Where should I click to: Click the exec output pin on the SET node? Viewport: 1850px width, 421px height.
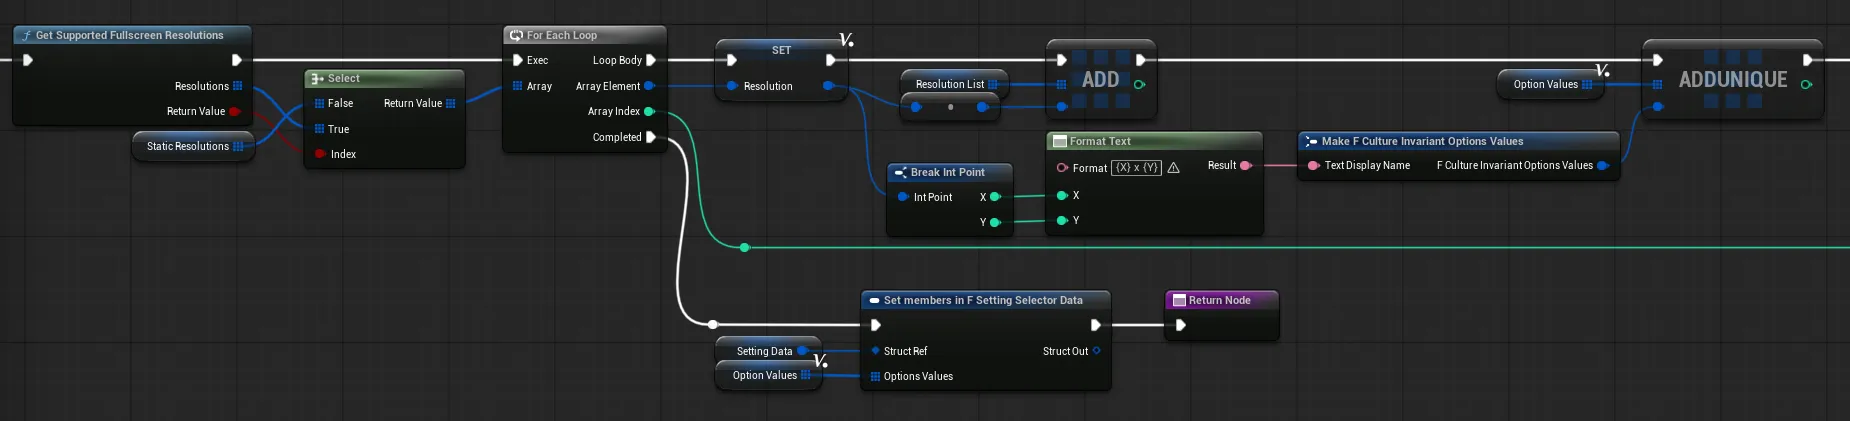[x=831, y=60]
